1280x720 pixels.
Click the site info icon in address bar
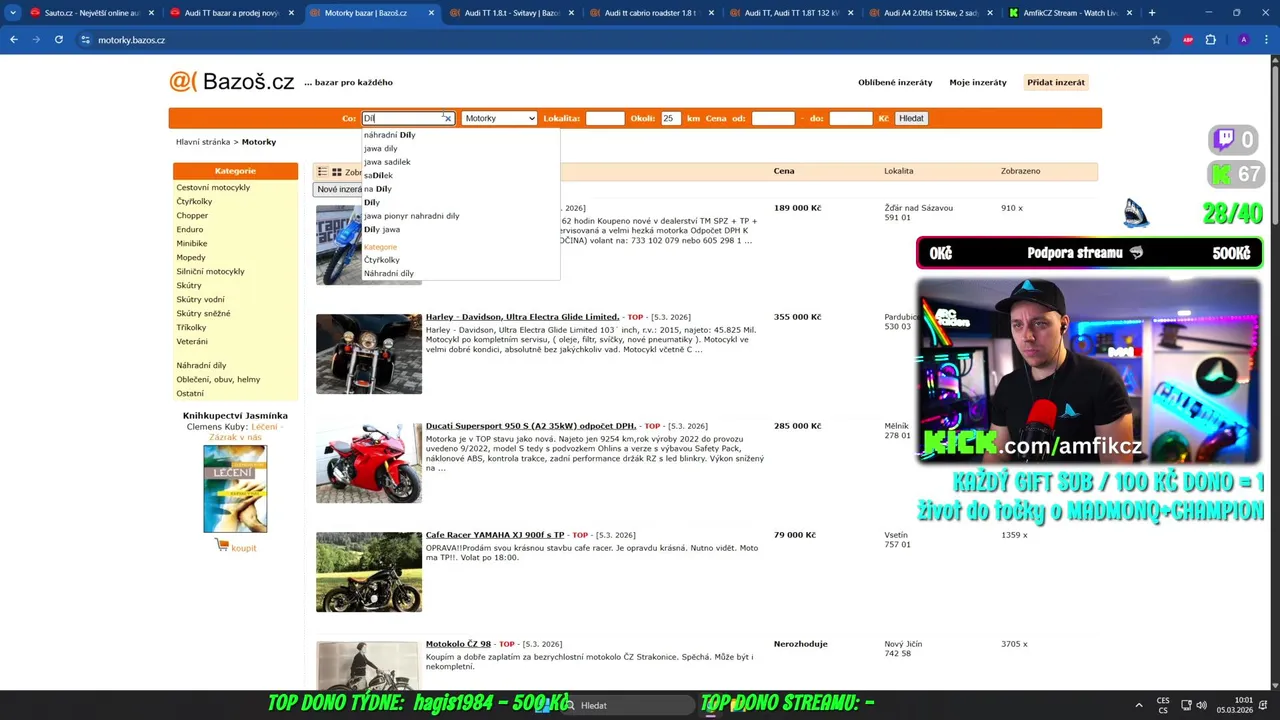point(85,40)
